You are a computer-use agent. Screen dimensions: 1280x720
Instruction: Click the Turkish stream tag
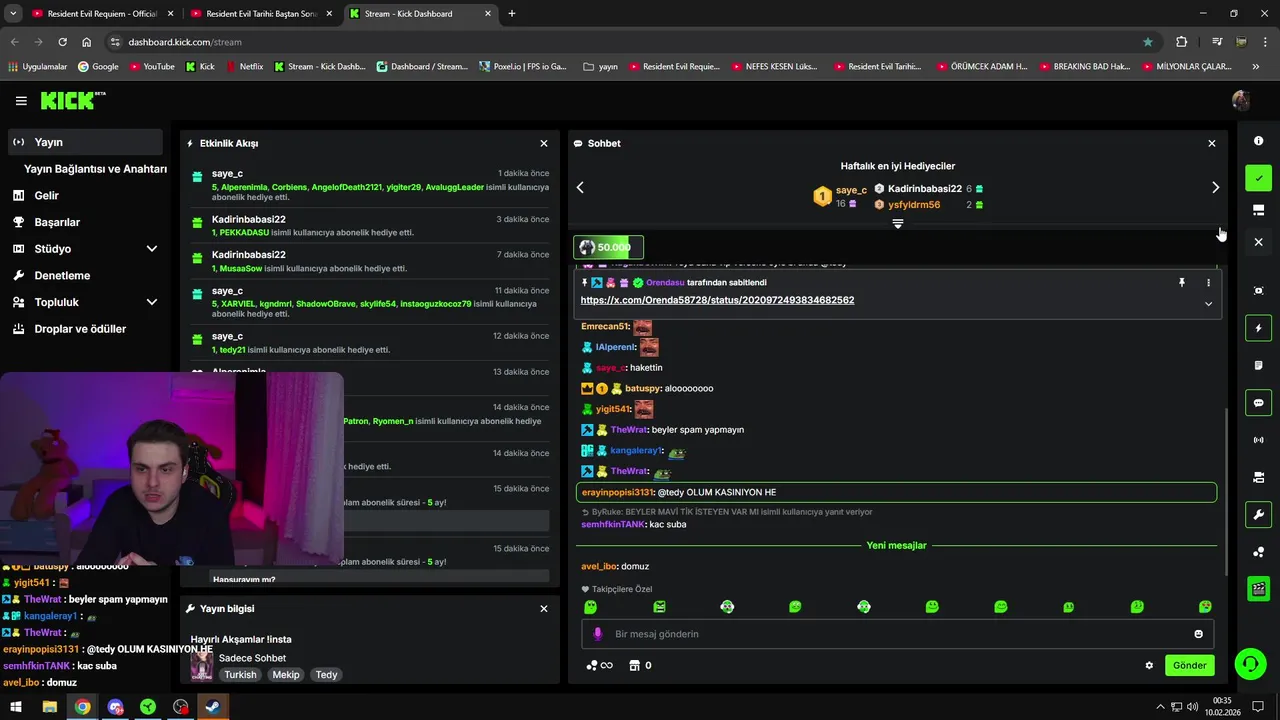pos(240,675)
